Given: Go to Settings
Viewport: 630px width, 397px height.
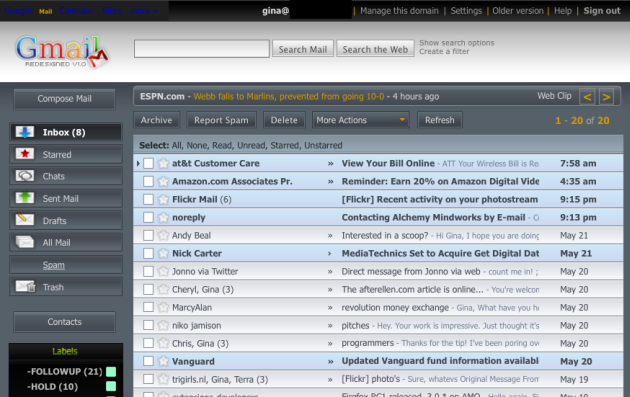Looking at the screenshot, I should tap(466, 11).
